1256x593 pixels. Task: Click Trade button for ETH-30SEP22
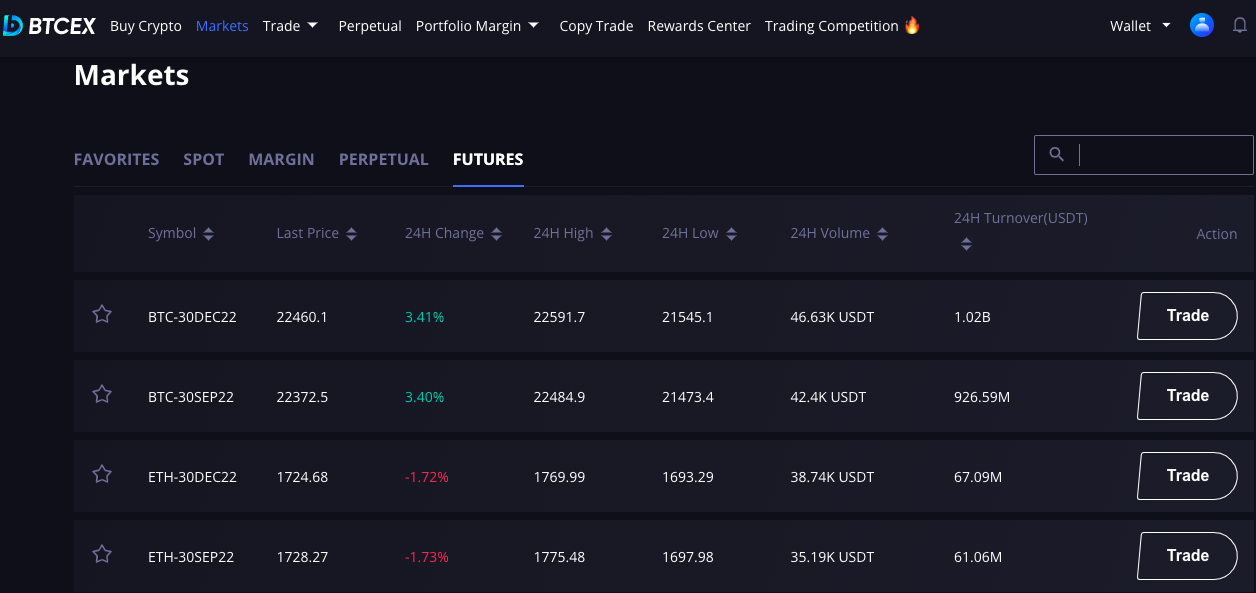[x=1188, y=556]
